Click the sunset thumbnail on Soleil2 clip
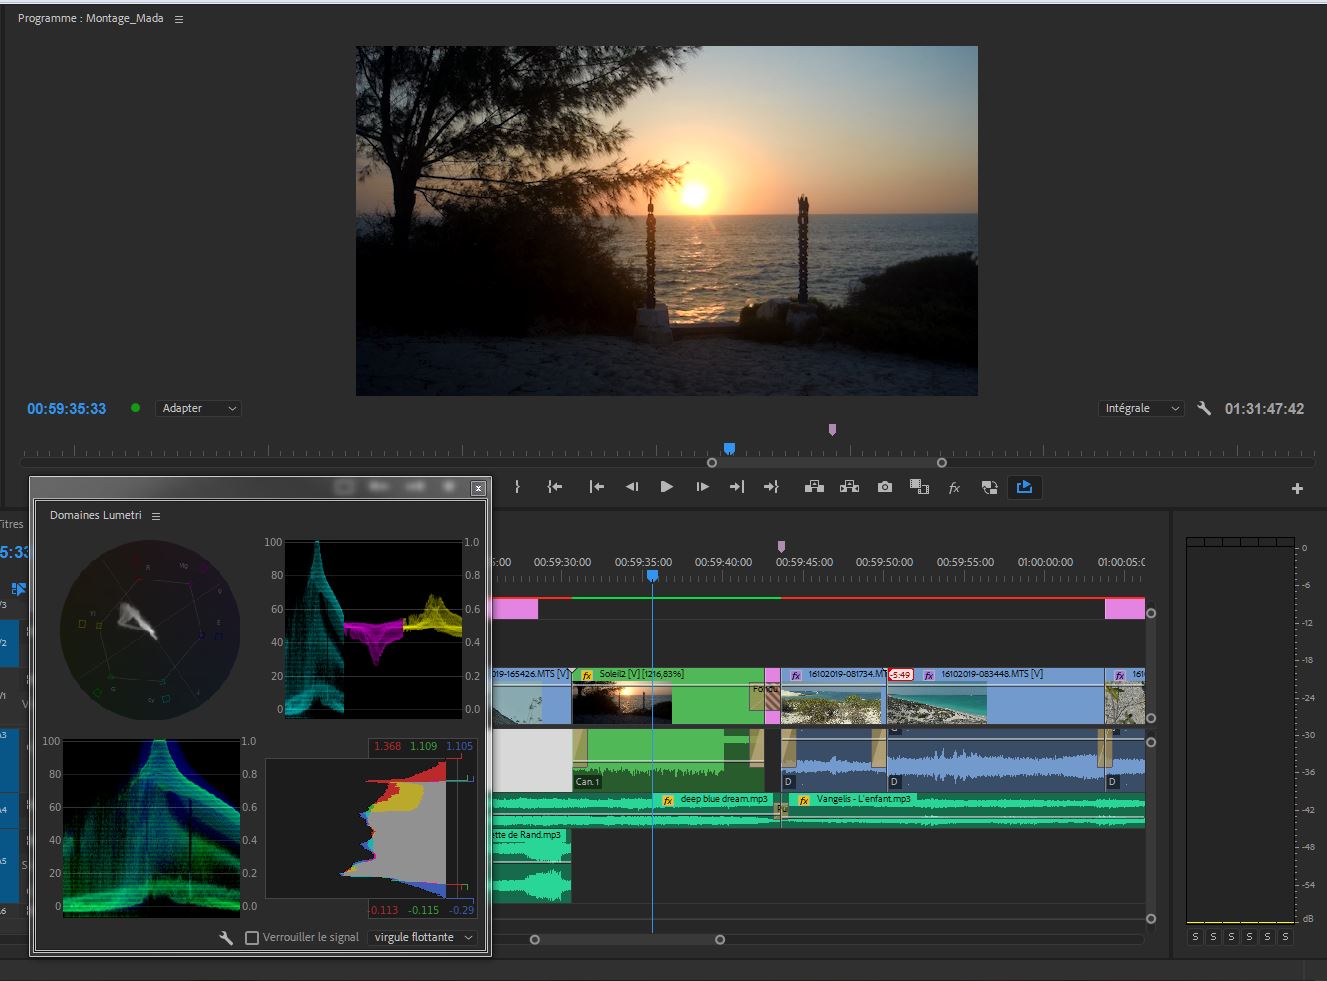 coord(622,703)
